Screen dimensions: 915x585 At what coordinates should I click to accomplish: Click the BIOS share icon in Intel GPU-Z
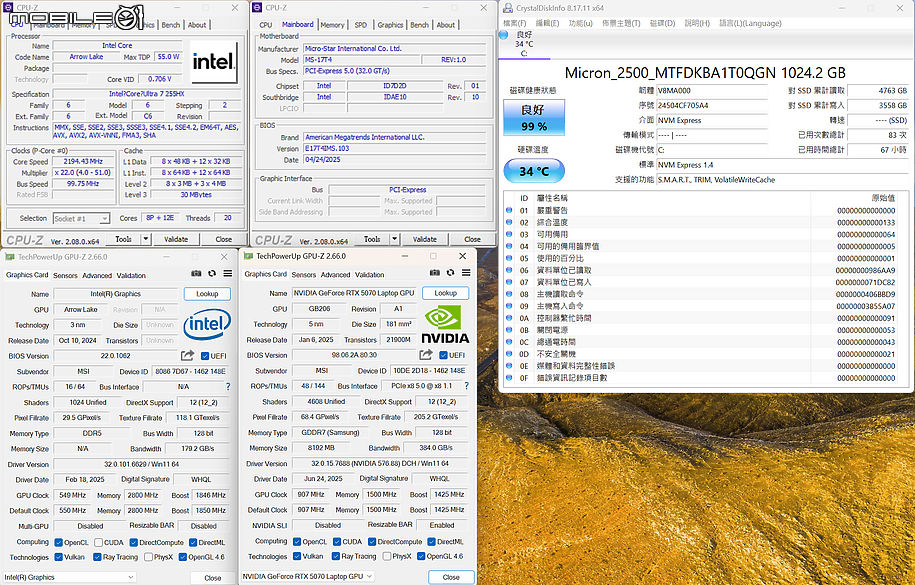click(x=187, y=356)
